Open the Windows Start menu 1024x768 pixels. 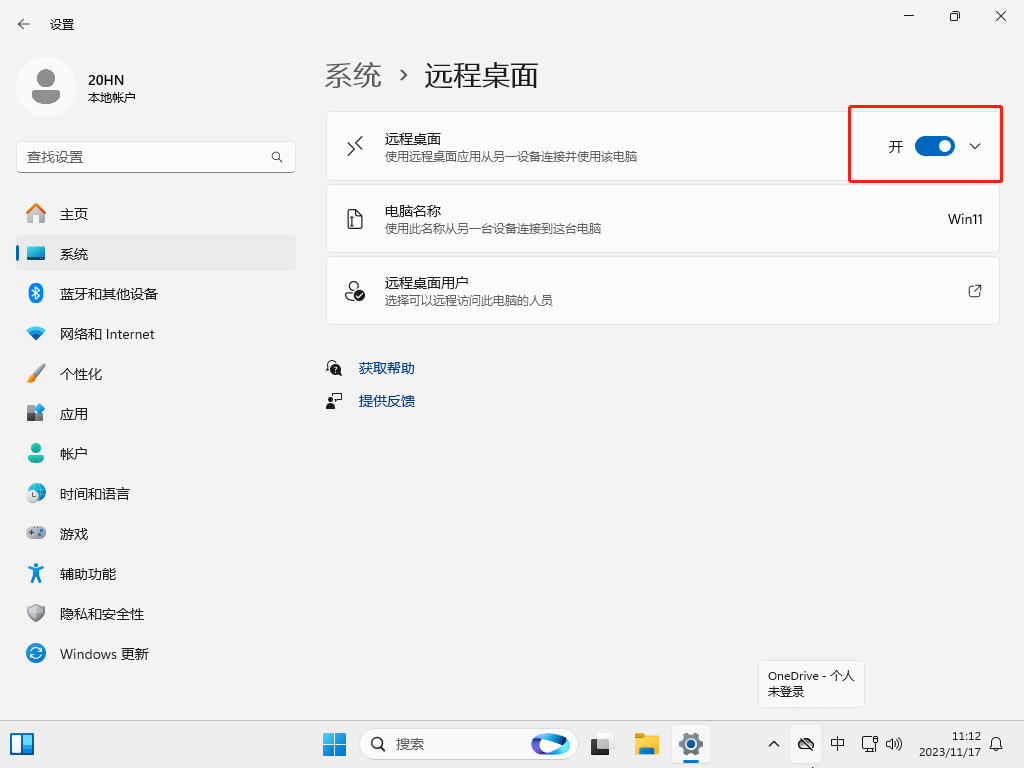(334, 744)
